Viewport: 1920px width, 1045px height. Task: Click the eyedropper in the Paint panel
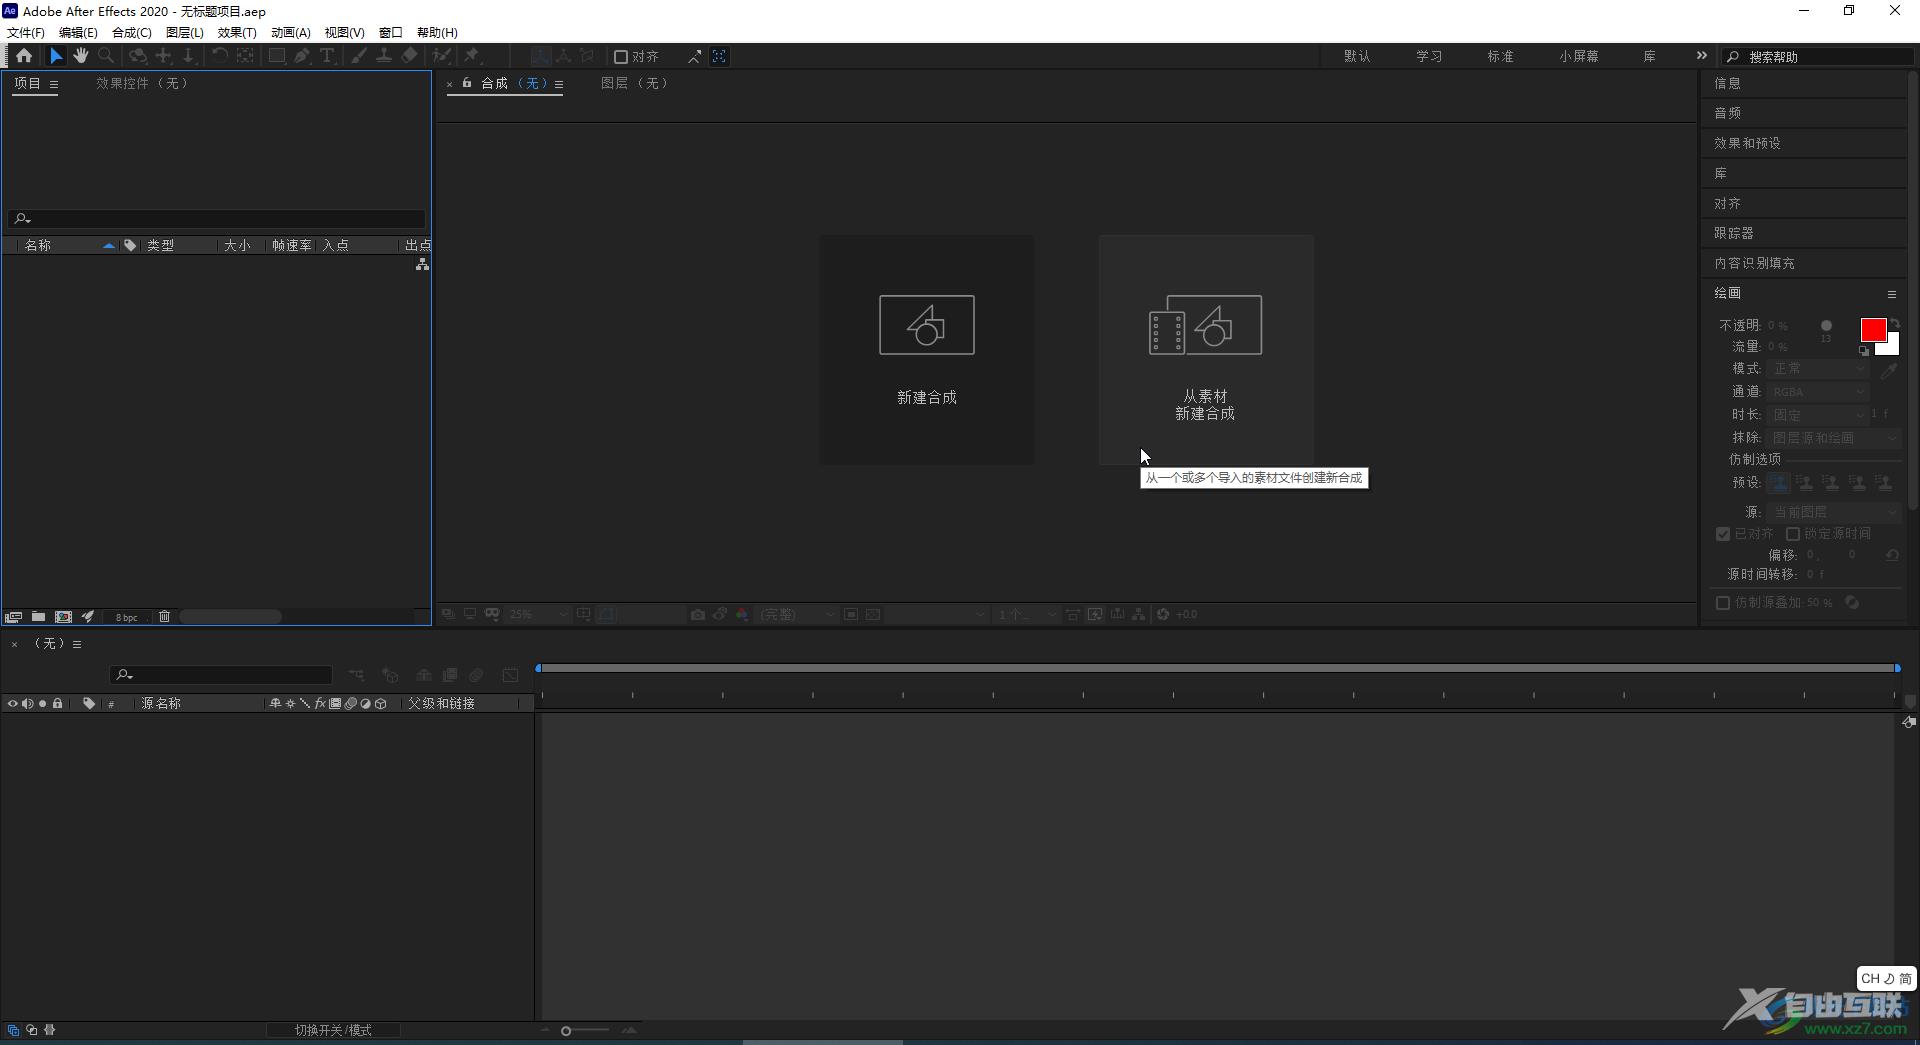tap(1888, 370)
